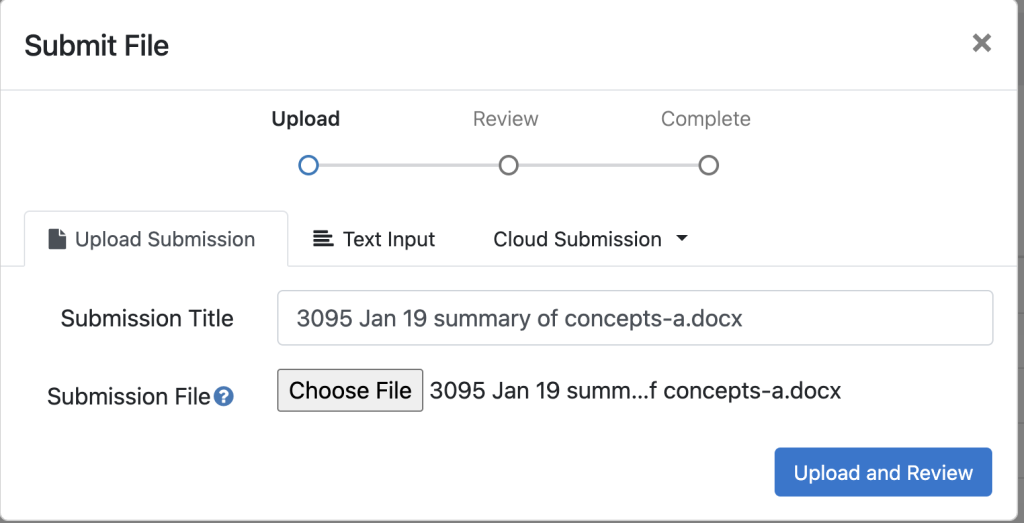
Task: Click the Upload step circle indicator
Action: 308,165
